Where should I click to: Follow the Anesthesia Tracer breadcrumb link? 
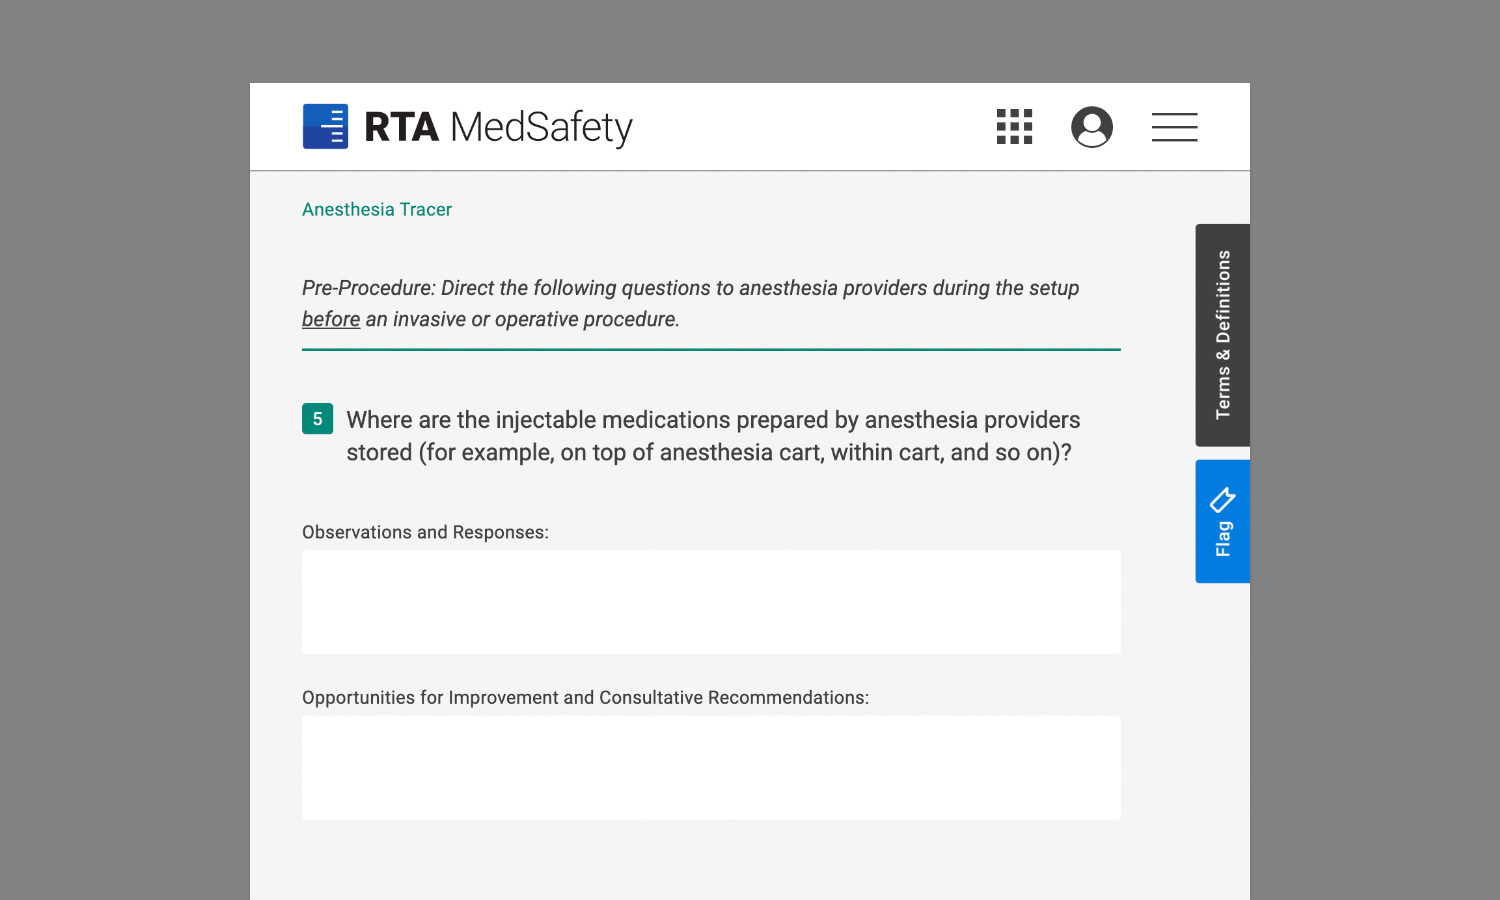(x=377, y=210)
